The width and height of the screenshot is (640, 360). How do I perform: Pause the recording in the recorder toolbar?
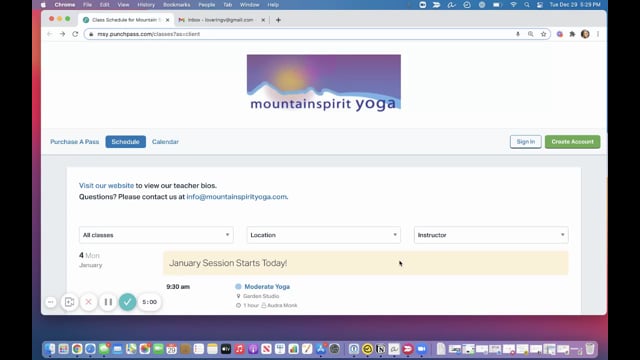click(108, 302)
